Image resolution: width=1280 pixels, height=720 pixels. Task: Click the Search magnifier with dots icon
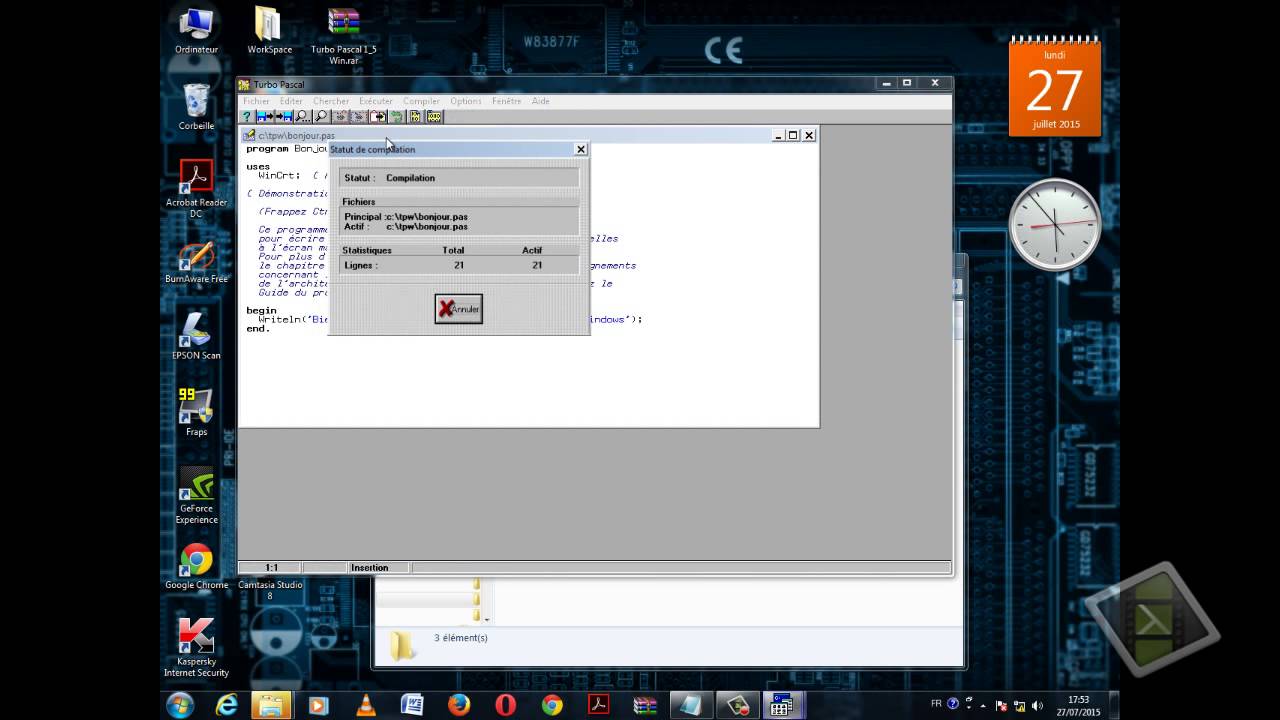tap(303, 116)
